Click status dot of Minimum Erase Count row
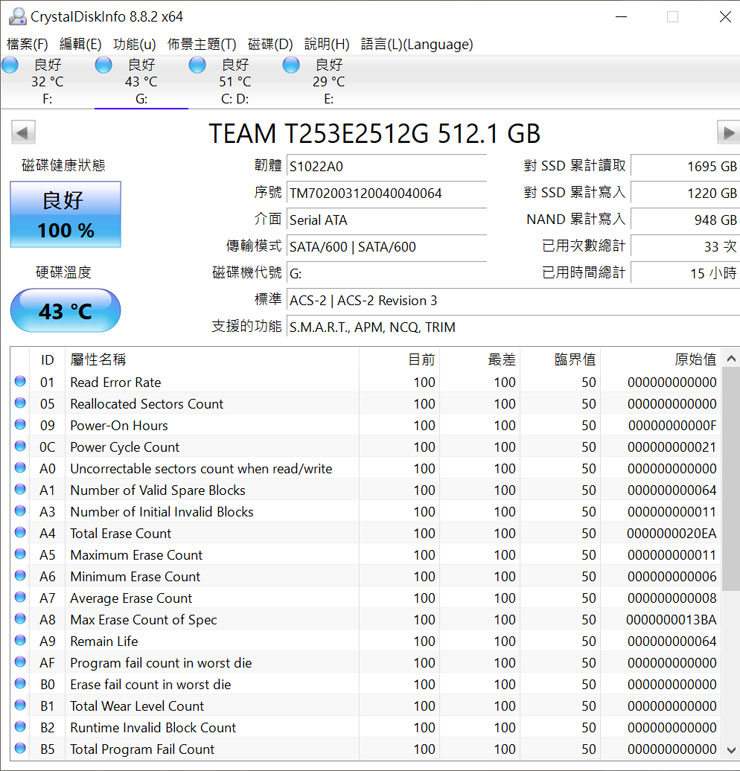Viewport: 740px width, 771px height. pyautogui.click(x=20, y=575)
